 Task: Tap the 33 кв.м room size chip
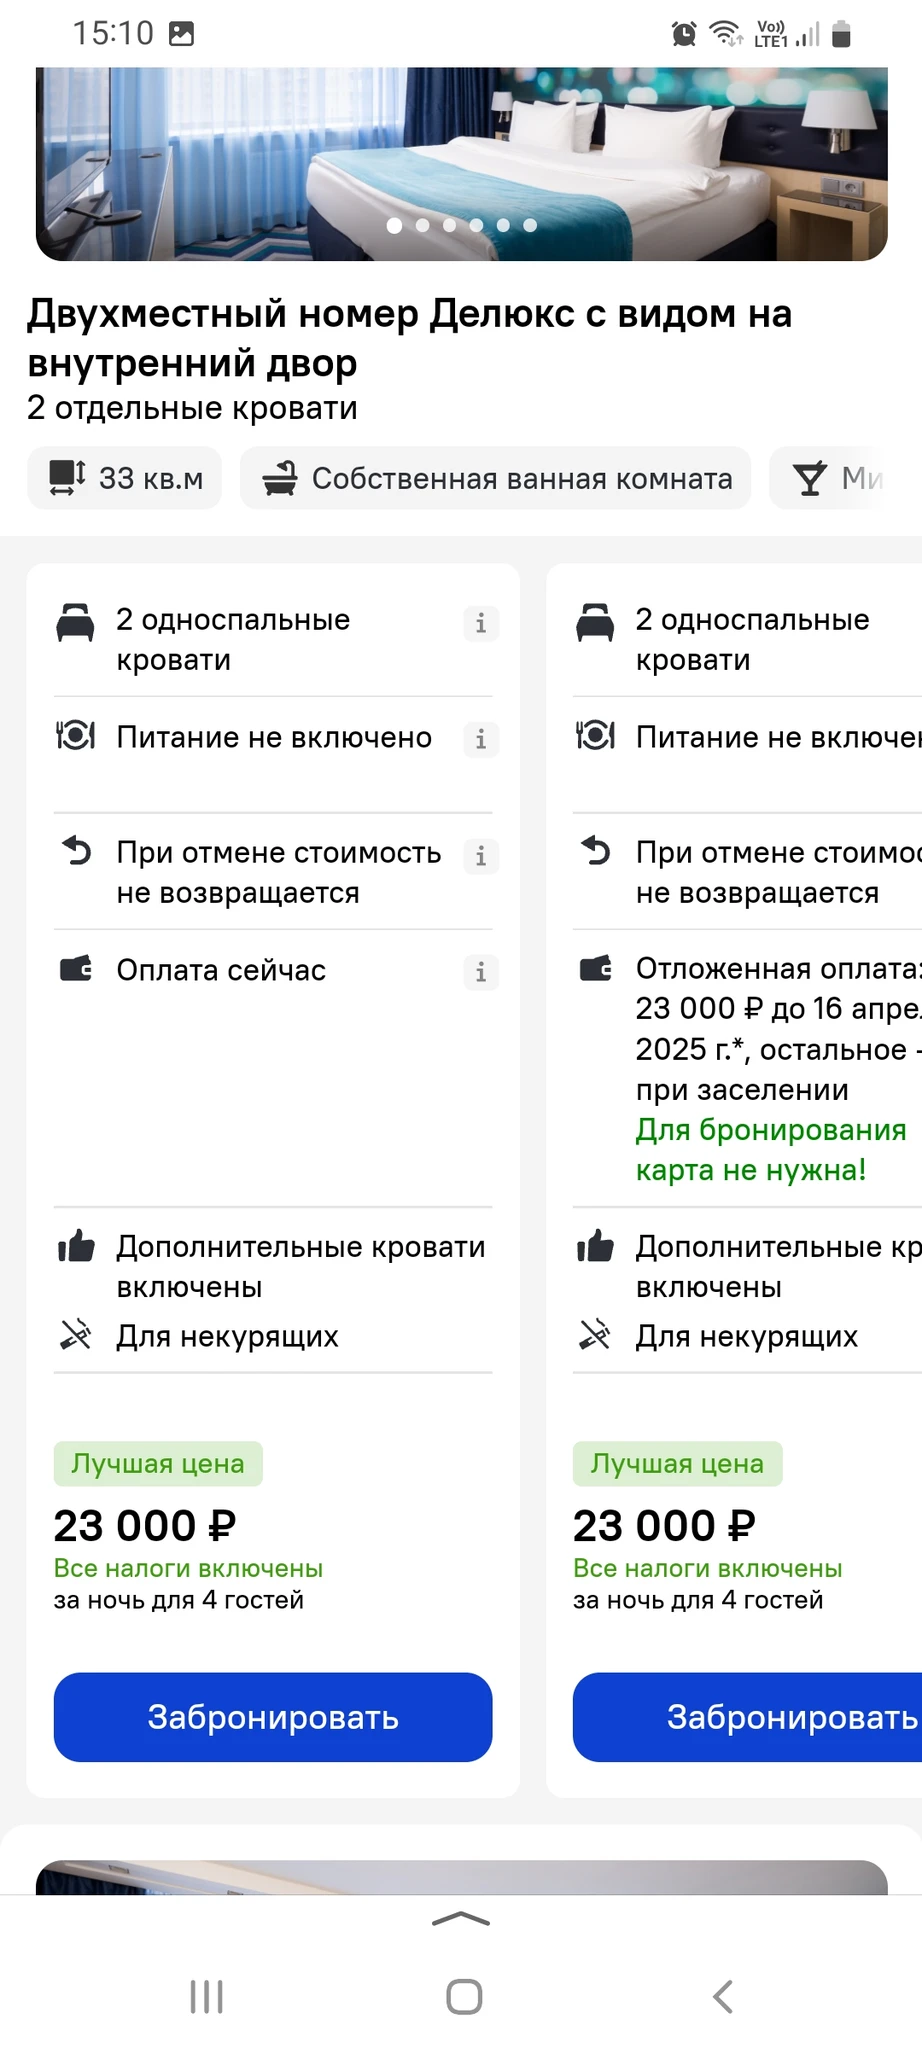[x=125, y=478]
